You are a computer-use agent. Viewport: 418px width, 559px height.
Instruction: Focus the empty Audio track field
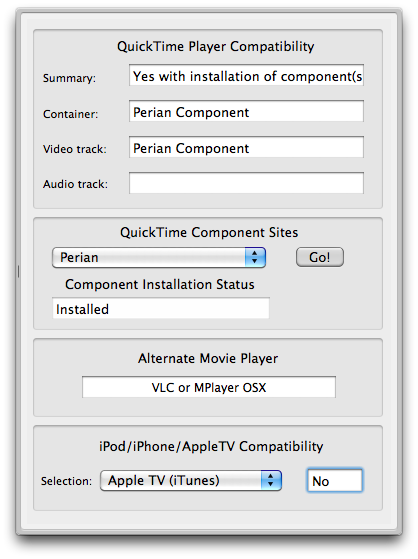(x=246, y=183)
